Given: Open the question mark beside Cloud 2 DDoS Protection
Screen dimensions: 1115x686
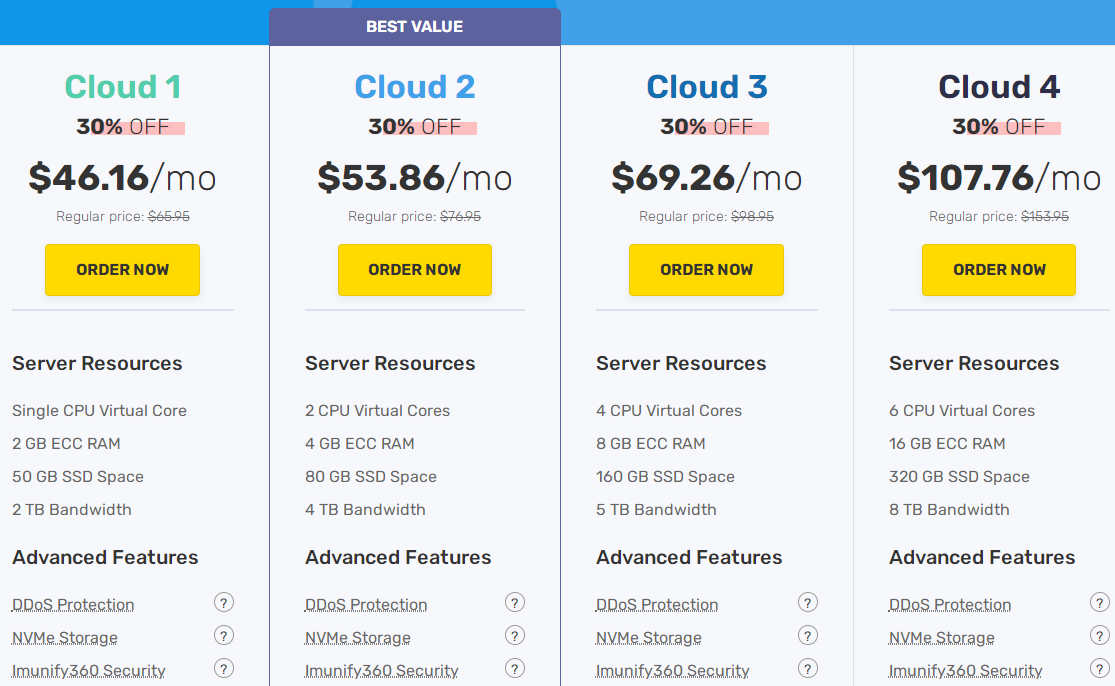Looking at the screenshot, I should click(x=515, y=602).
